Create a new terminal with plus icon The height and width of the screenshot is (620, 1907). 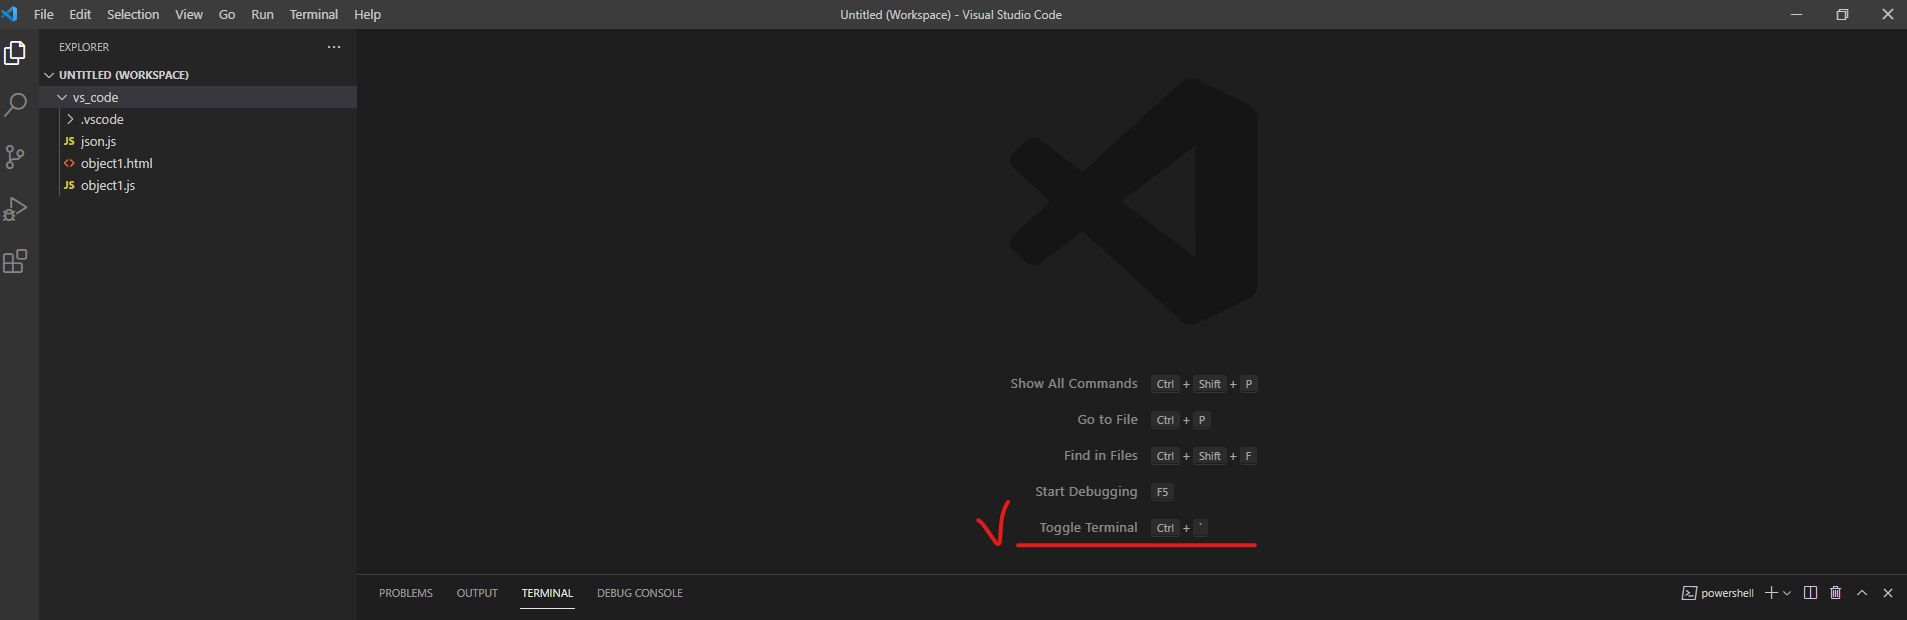coord(1771,593)
